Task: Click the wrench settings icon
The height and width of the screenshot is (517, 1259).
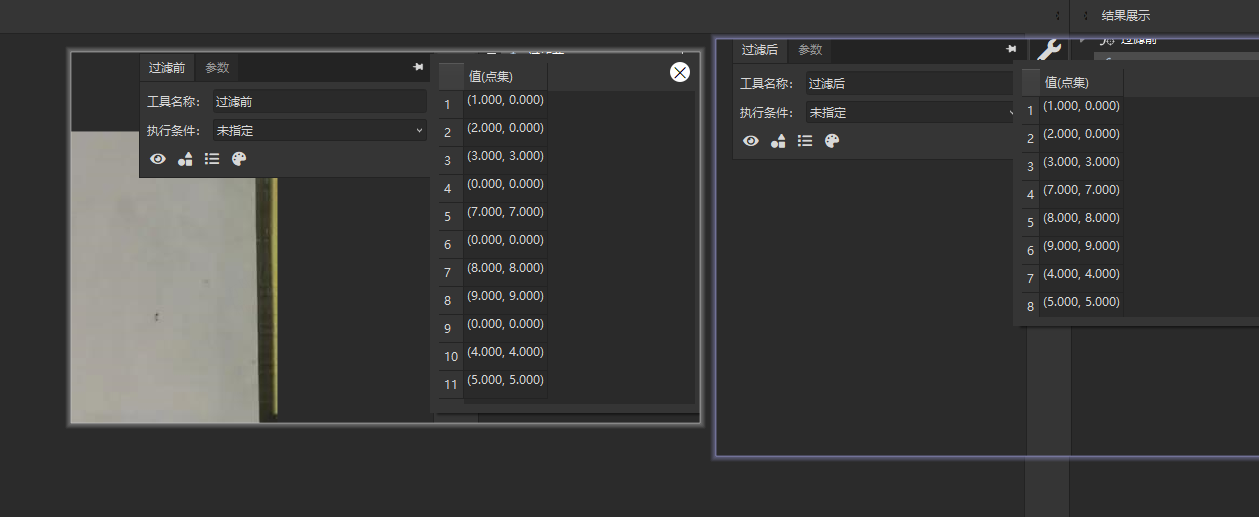Action: [1047, 50]
